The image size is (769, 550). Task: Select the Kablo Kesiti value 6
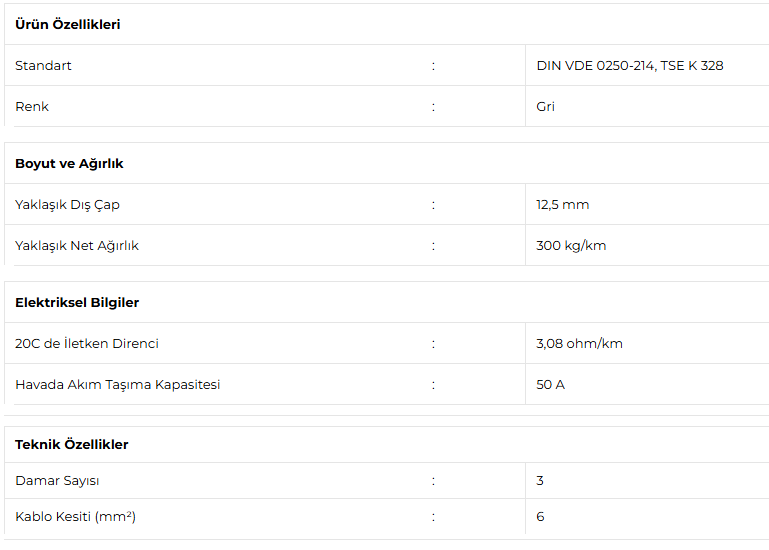540,517
